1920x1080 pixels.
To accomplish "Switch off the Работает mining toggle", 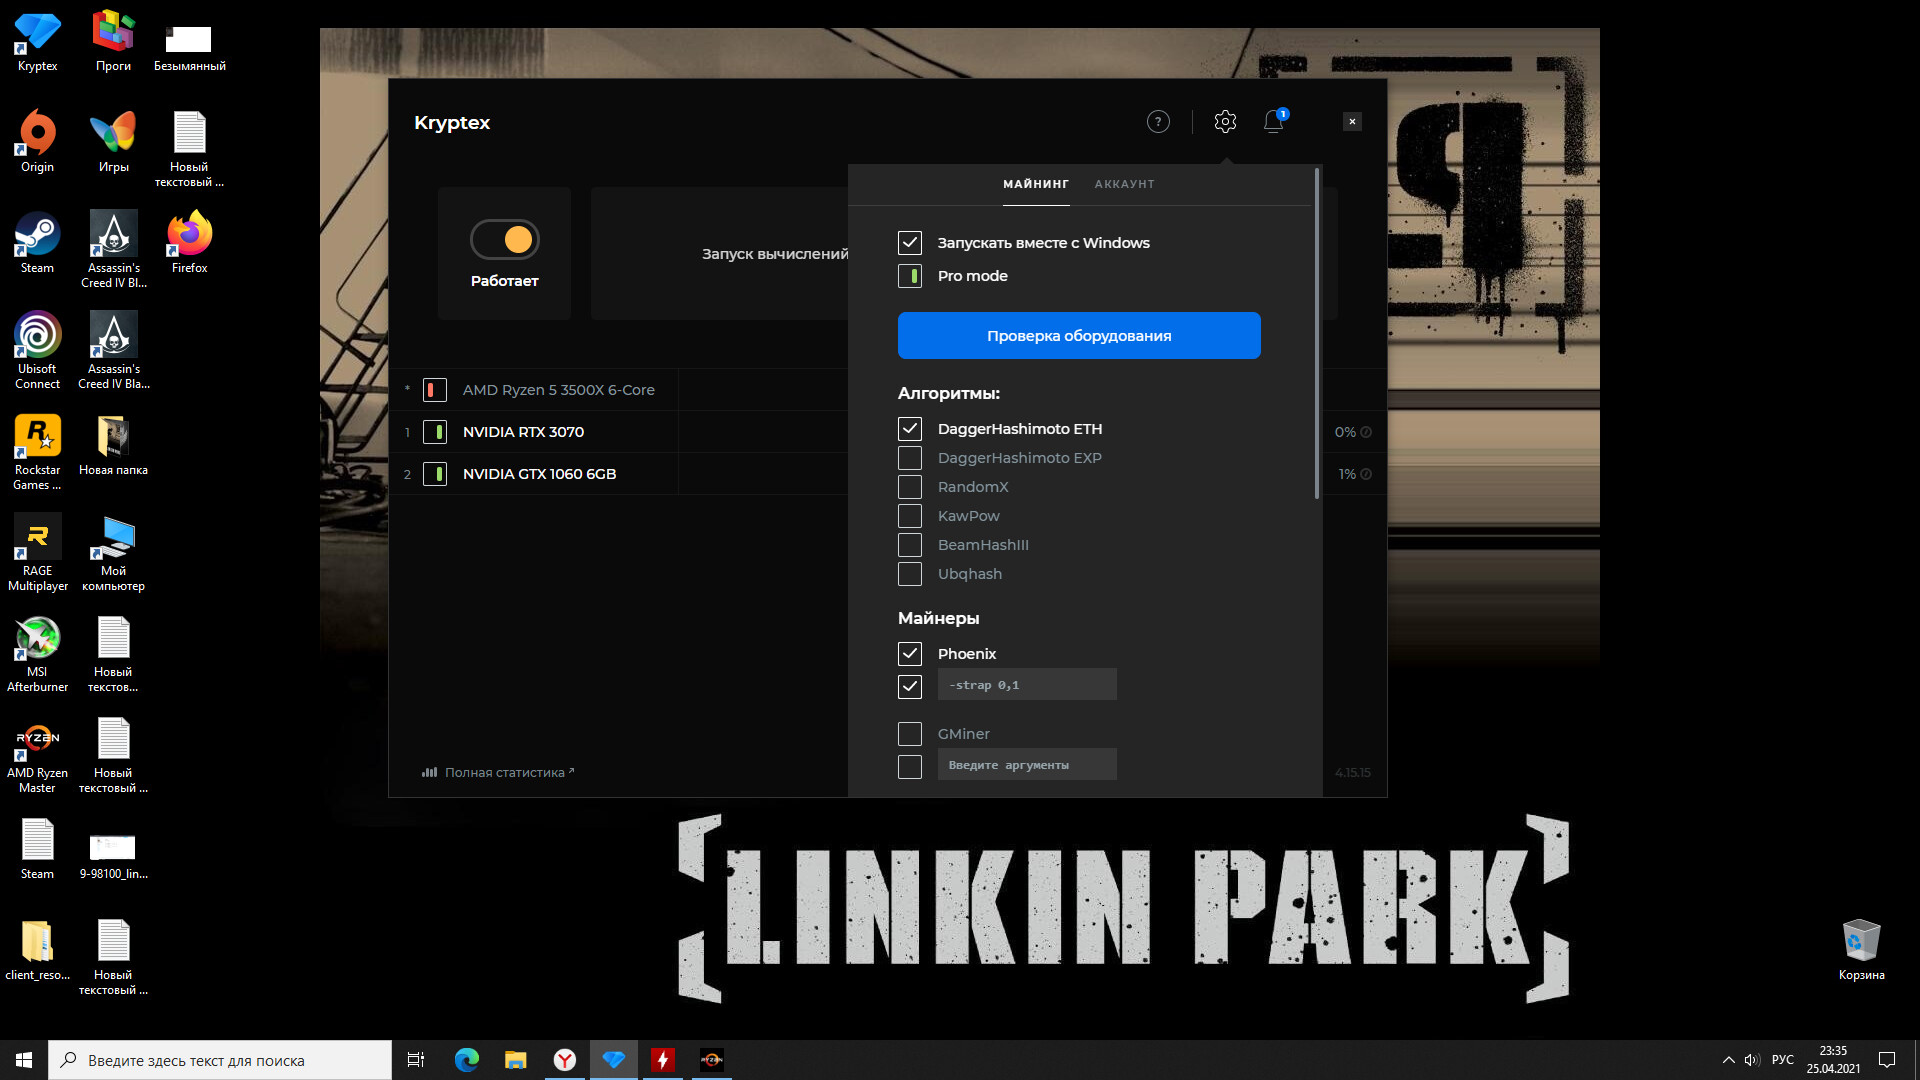I will tap(505, 240).
